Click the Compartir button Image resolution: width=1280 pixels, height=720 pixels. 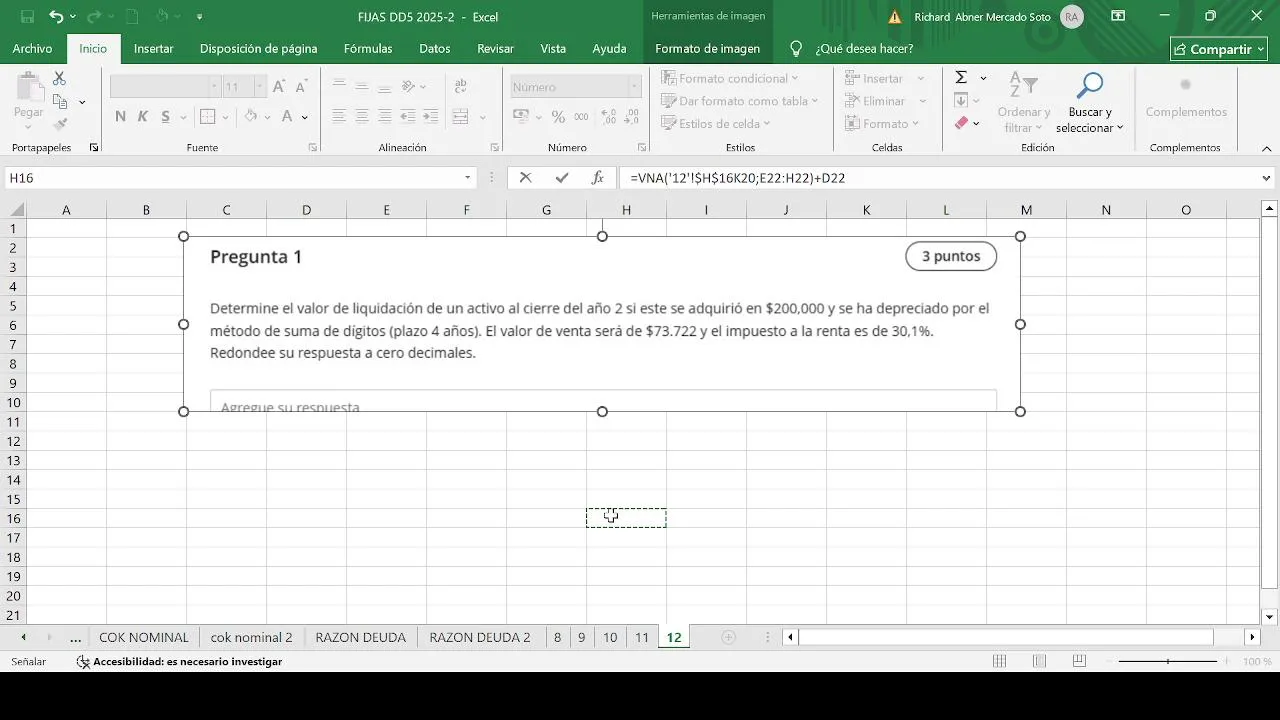(x=1218, y=49)
